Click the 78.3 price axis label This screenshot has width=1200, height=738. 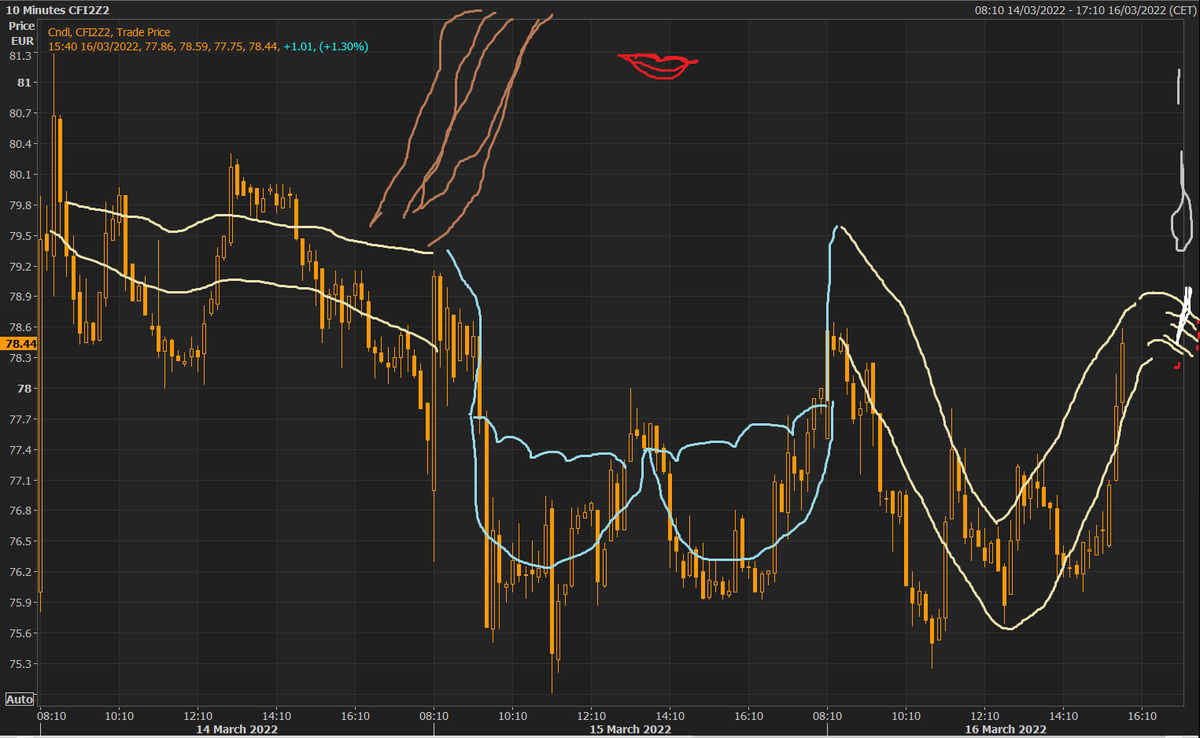22,358
